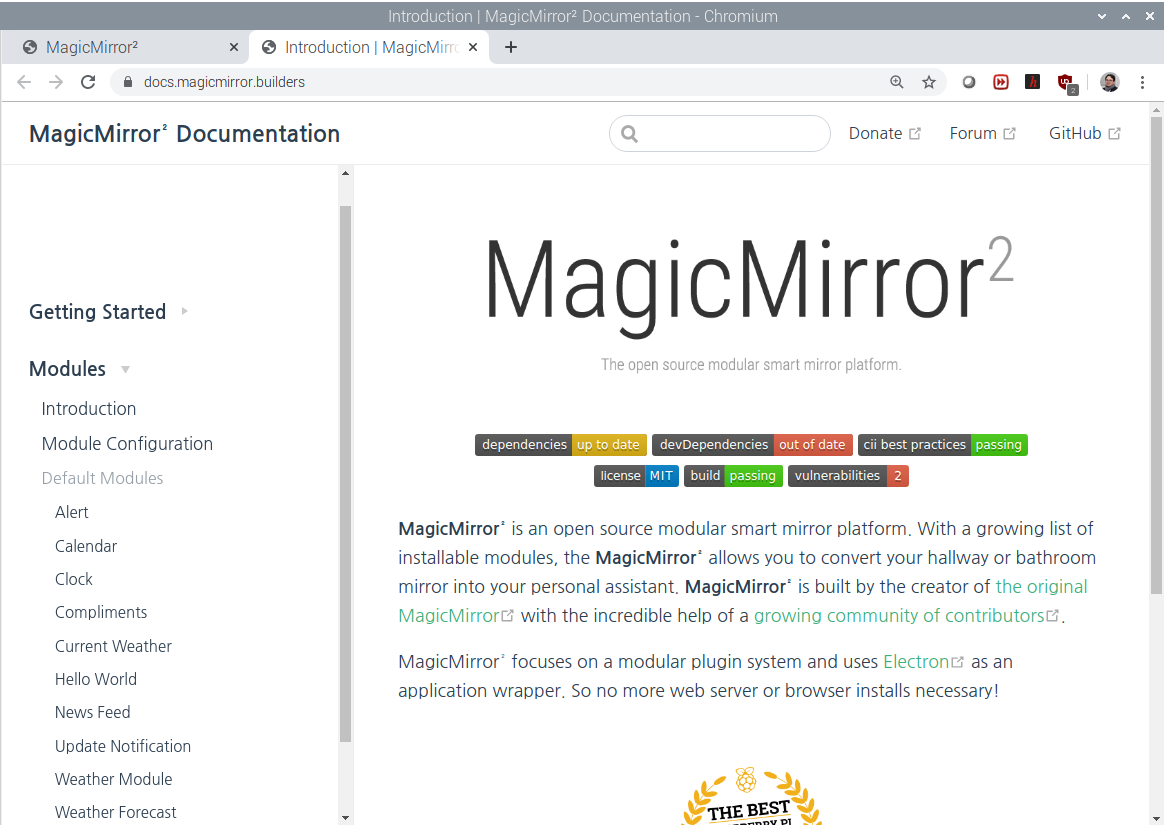Open a new tab with plus button

coord(511,48)
